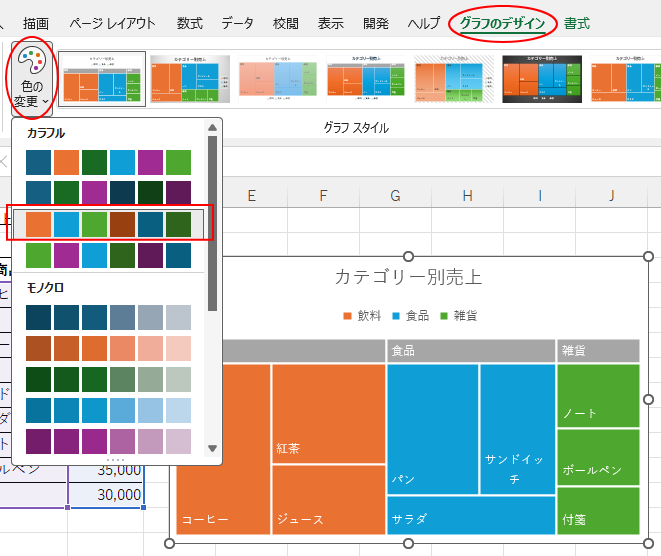Select the ボールペン treemap block
The width and height of the screenshot is (661, 556).
pos(598,457)
